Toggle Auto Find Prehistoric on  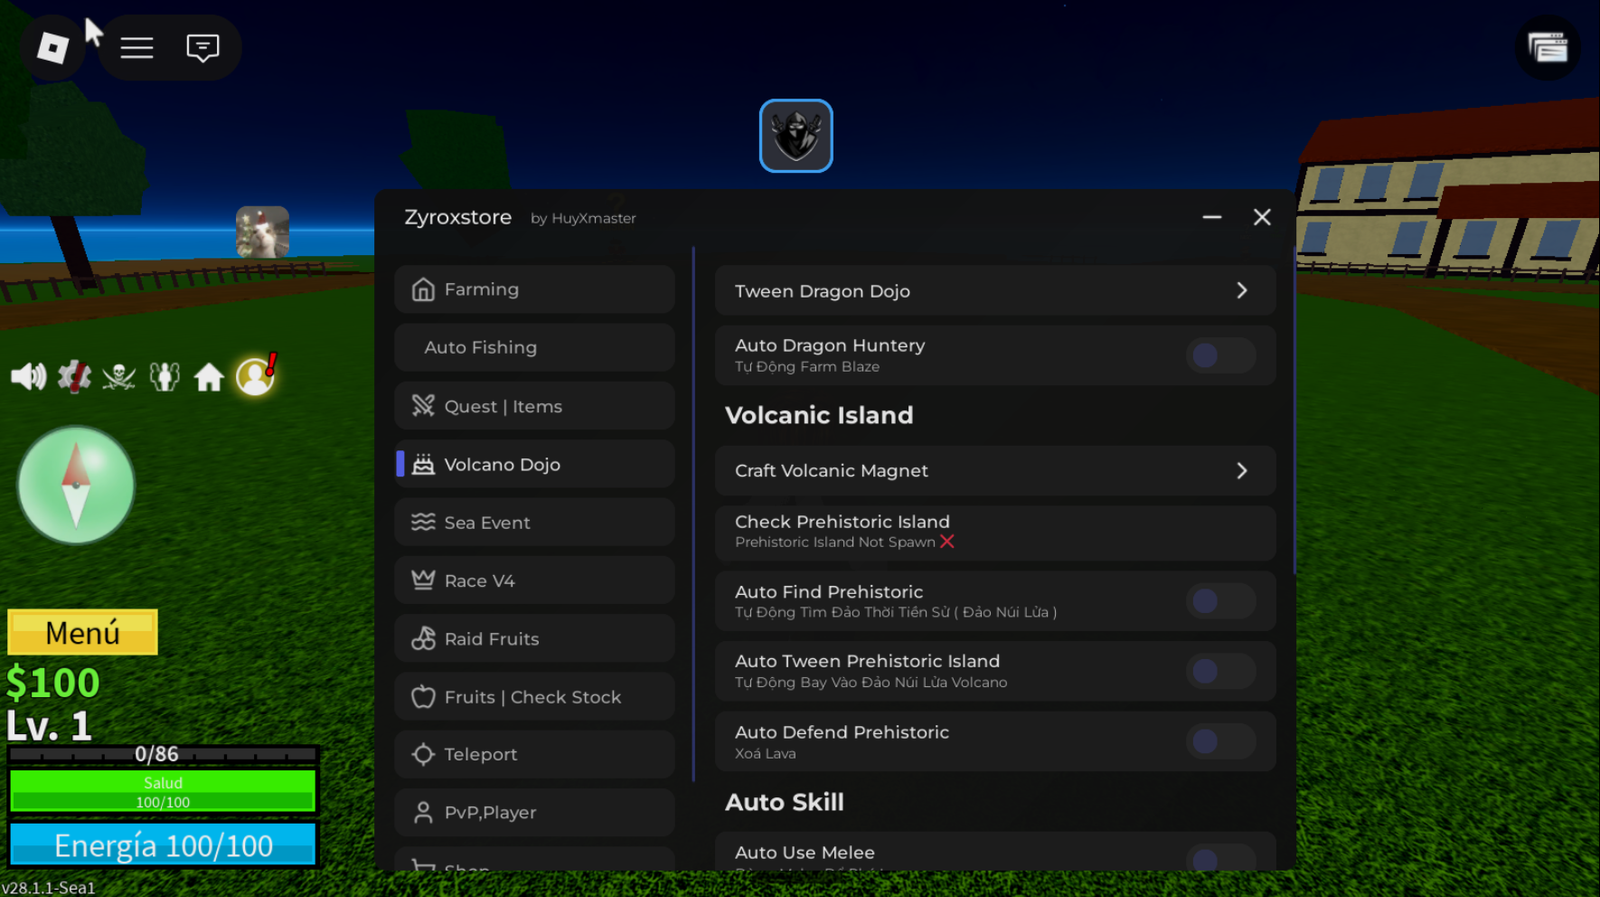1220,601
